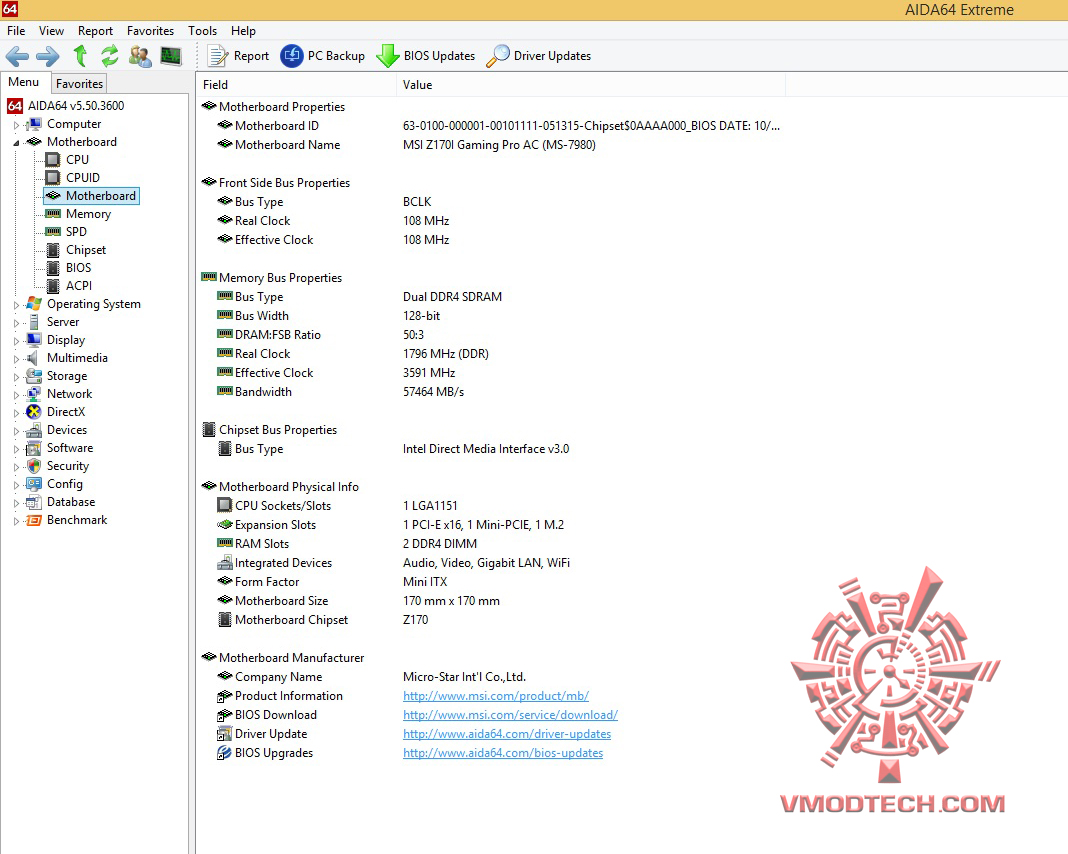Click the Security shield icon
This screenshot has height=854, width=1068.
(x=34, y=466)
